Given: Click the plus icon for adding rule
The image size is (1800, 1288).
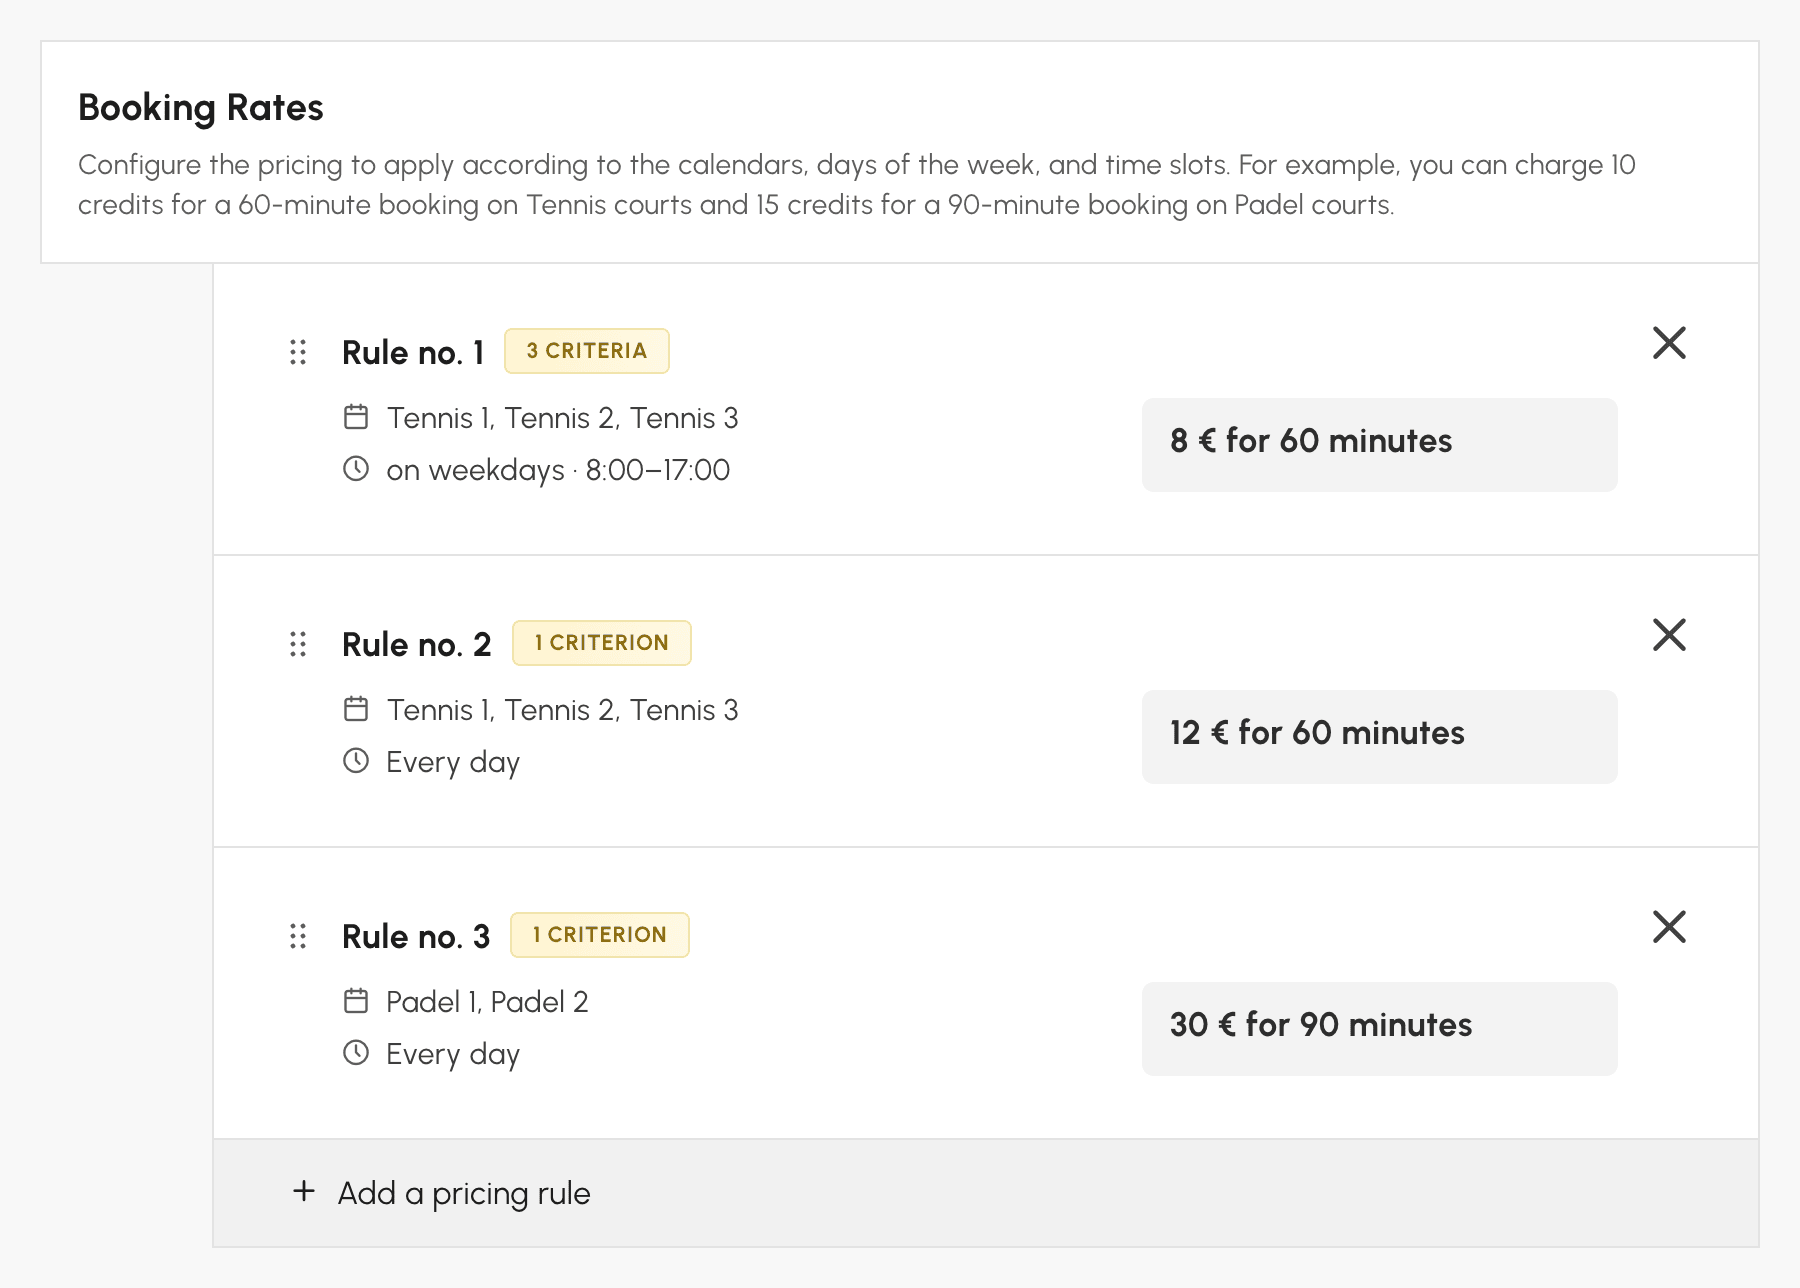Looking at the screenshot, I should (x=304, y=1191).
